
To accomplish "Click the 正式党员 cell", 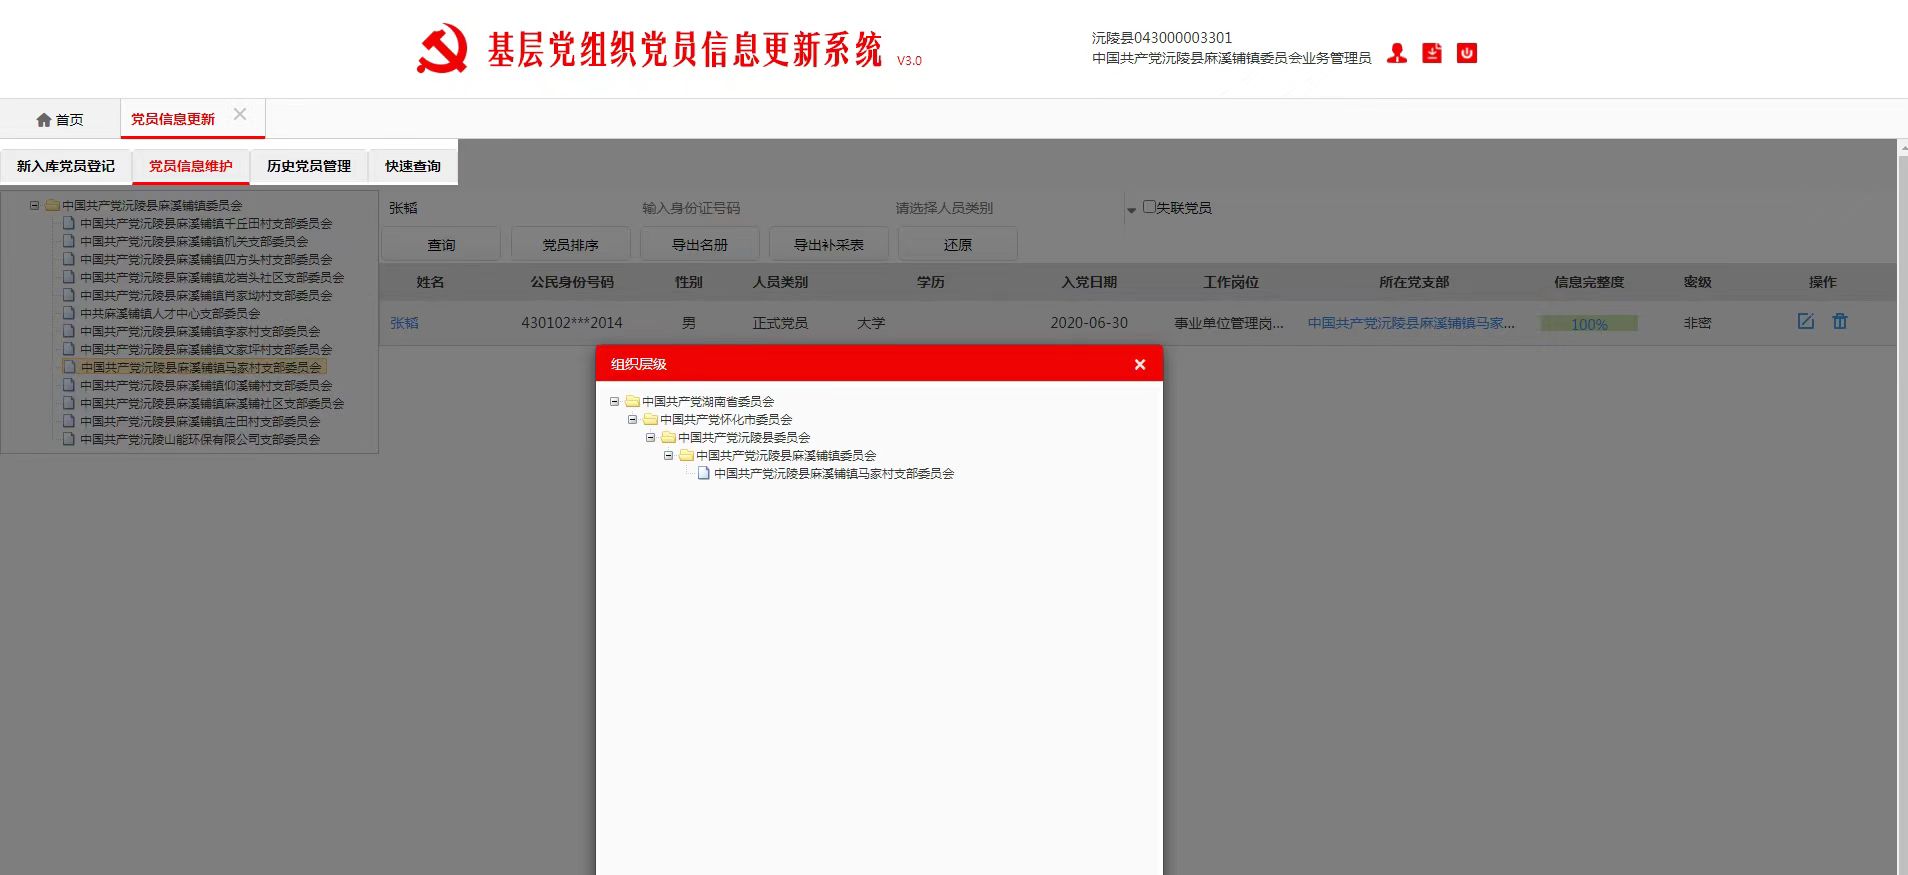I will (x=780, y=323).
